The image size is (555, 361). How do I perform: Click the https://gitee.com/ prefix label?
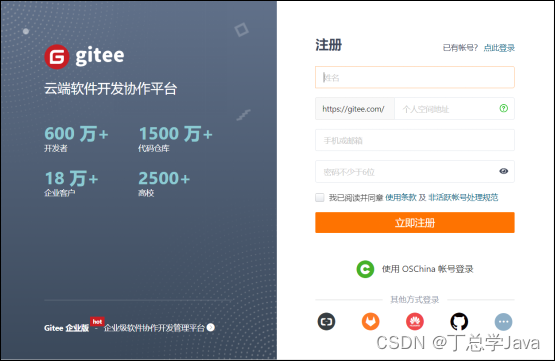coord(355,109)
